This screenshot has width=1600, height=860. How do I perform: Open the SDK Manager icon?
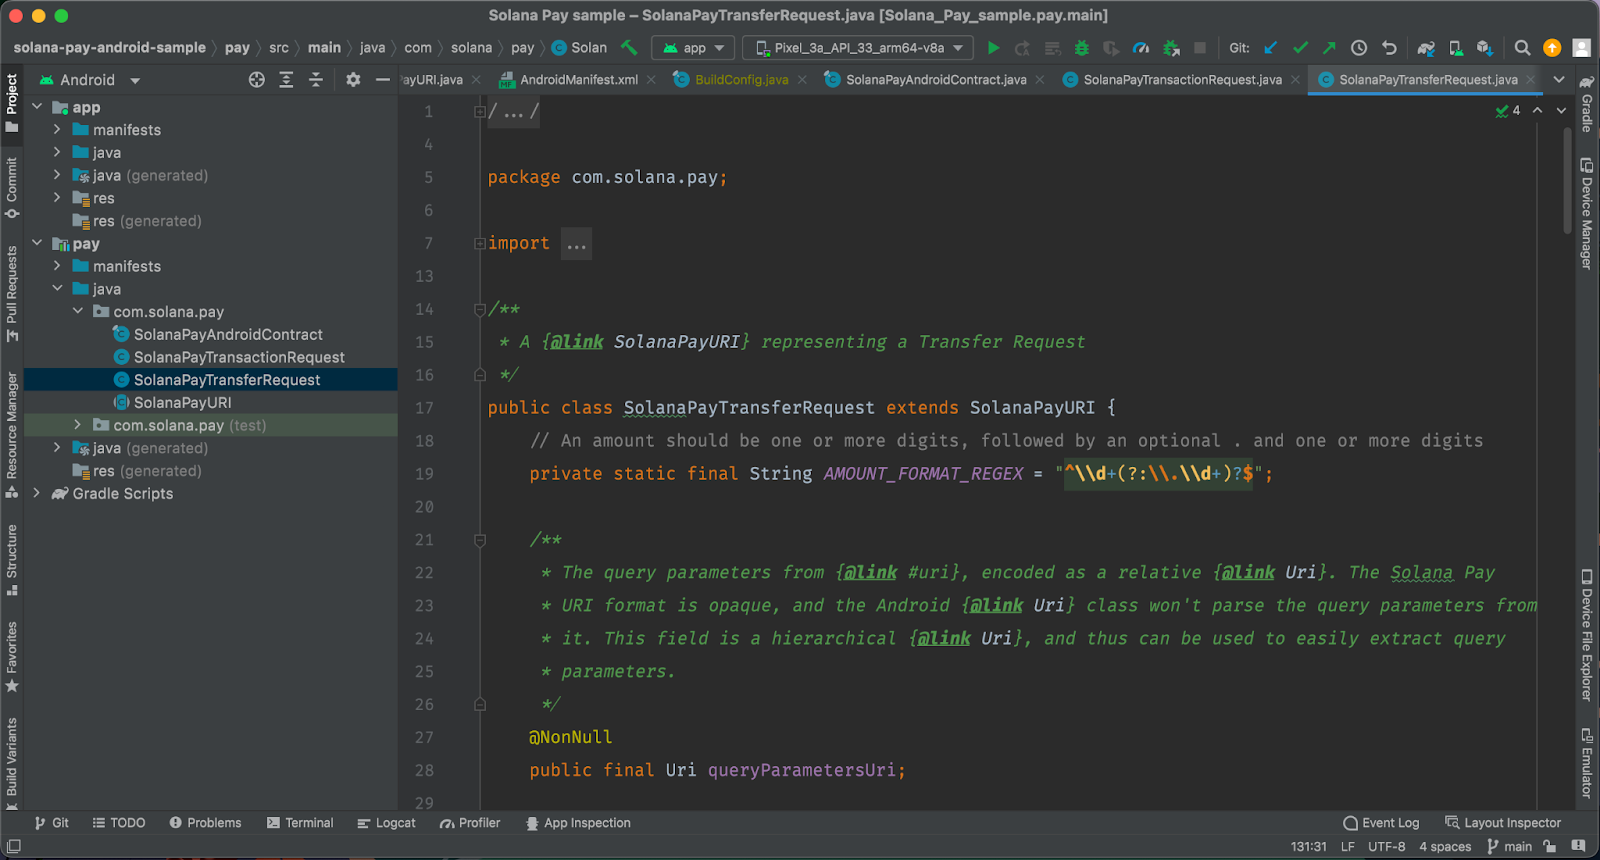click(1485, 48)
